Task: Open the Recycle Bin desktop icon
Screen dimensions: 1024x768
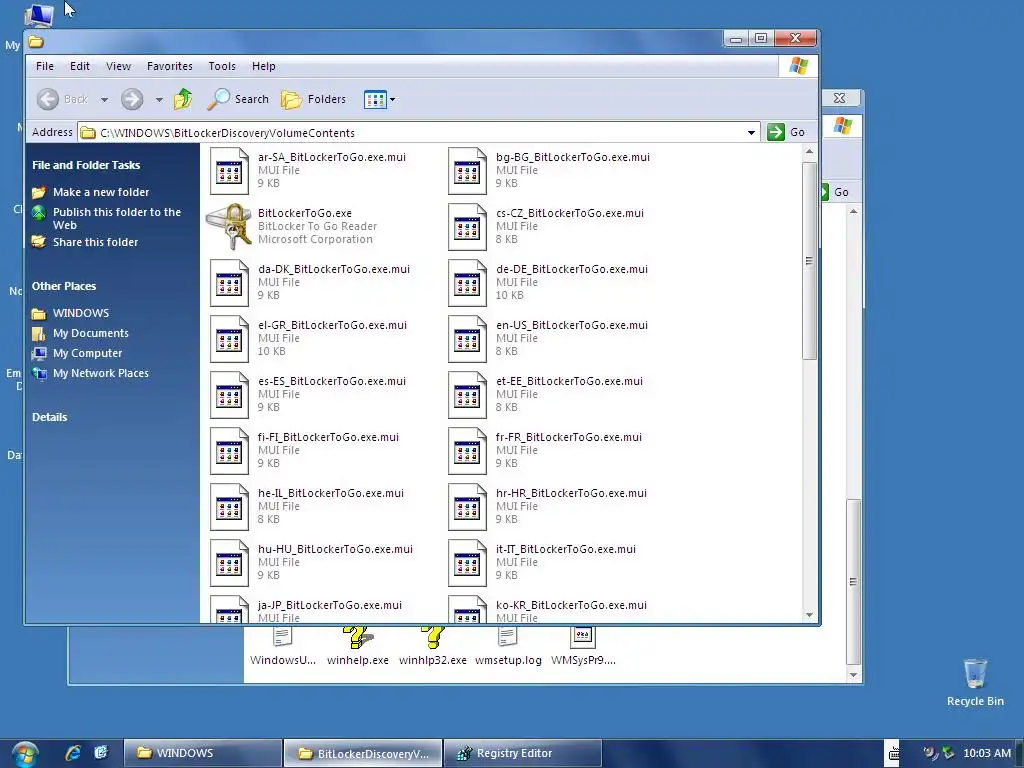Action: (x=975, y=682)
